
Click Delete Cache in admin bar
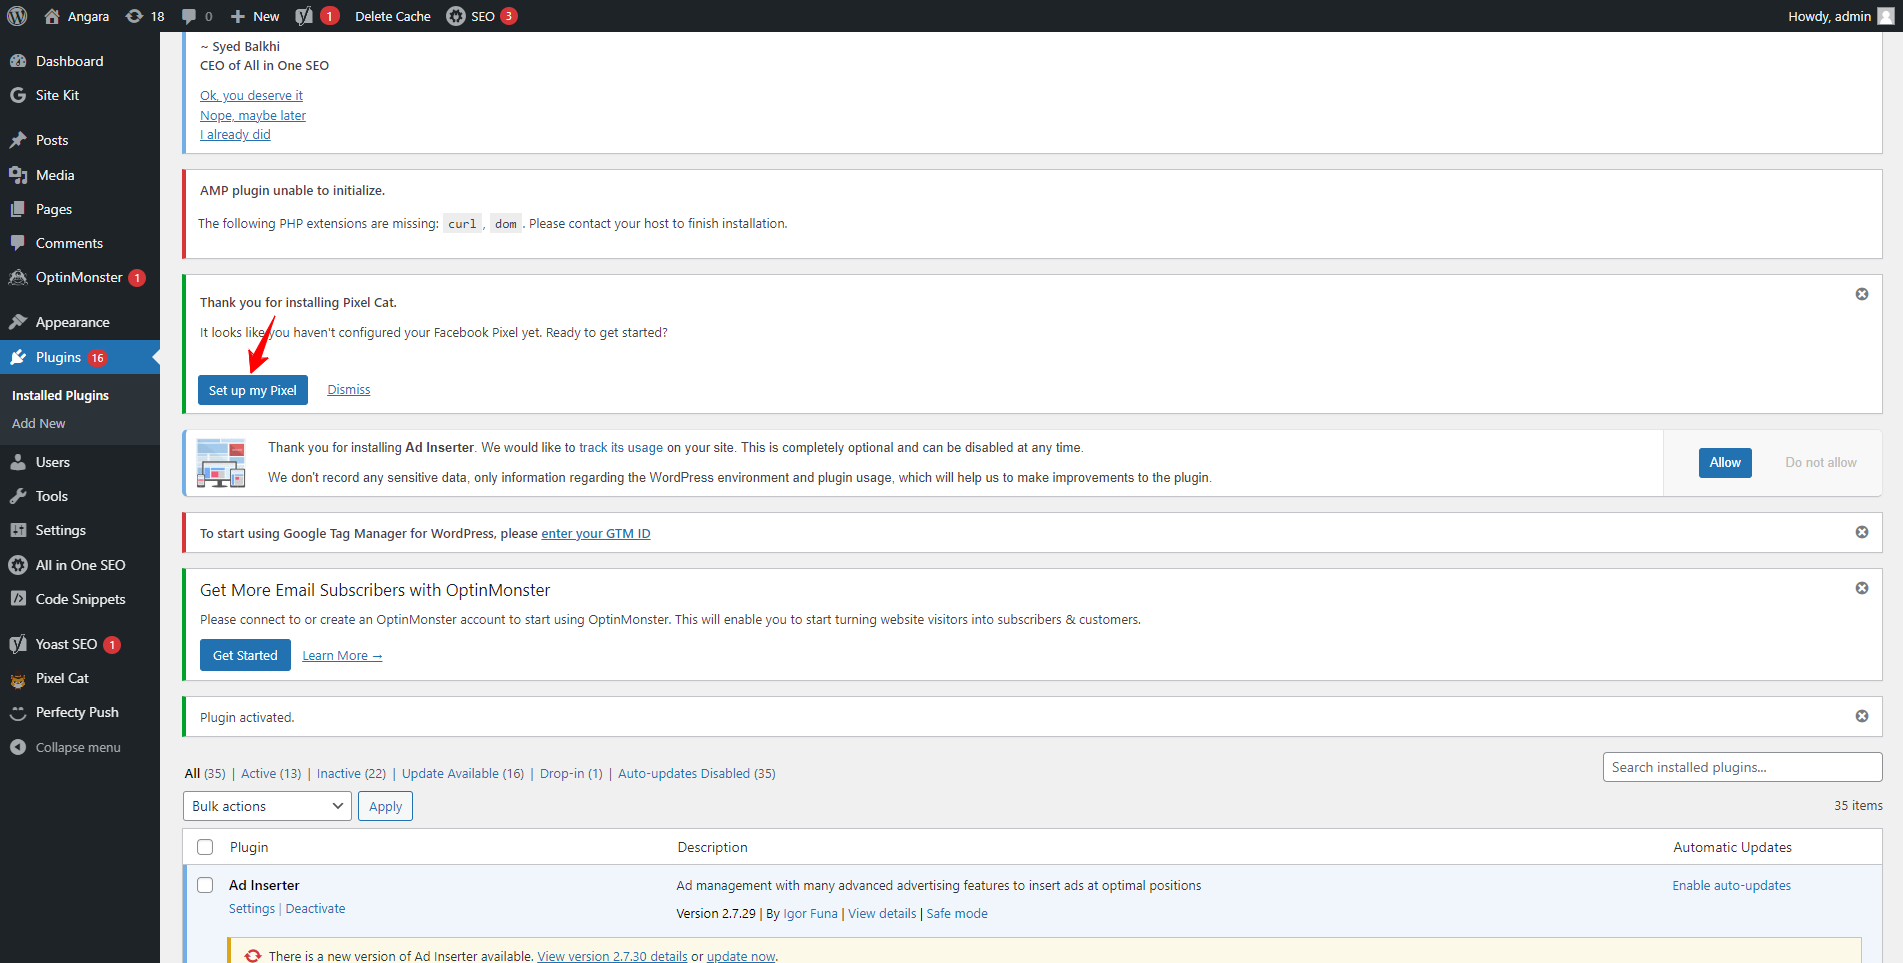[x=393, y=16]
